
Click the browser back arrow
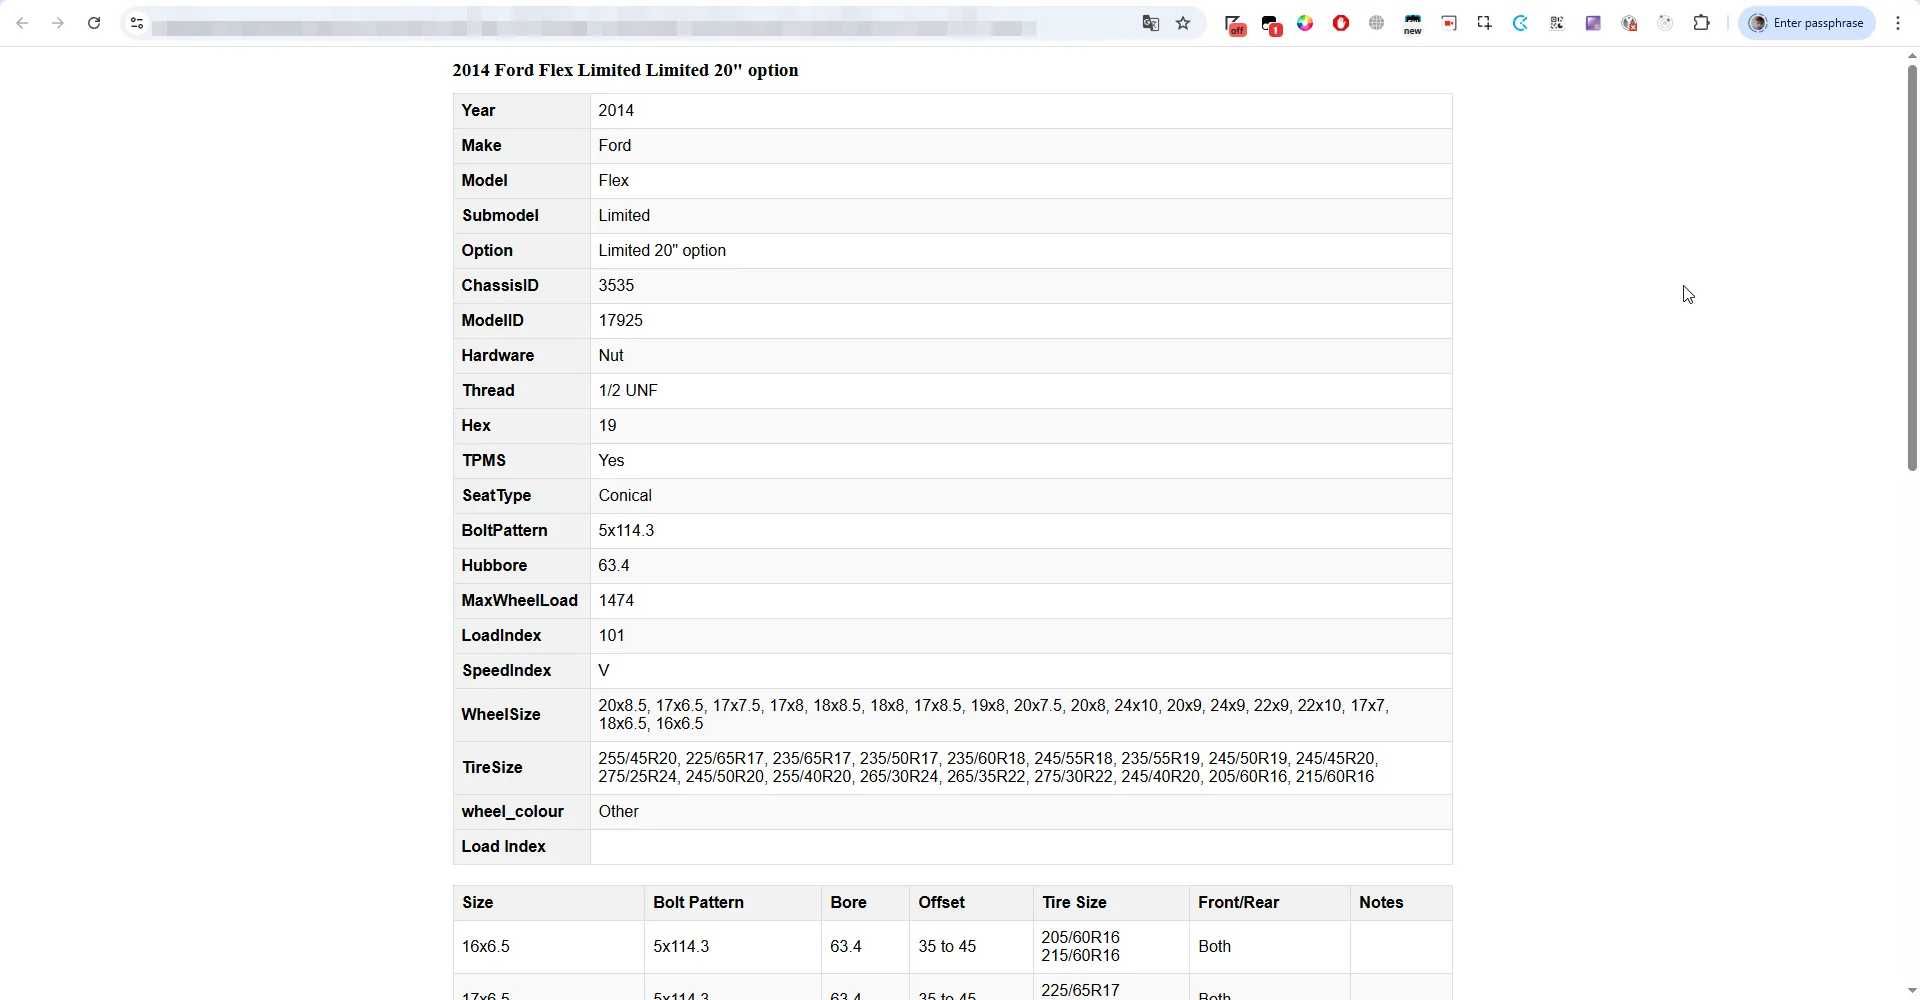pos(22,23)
